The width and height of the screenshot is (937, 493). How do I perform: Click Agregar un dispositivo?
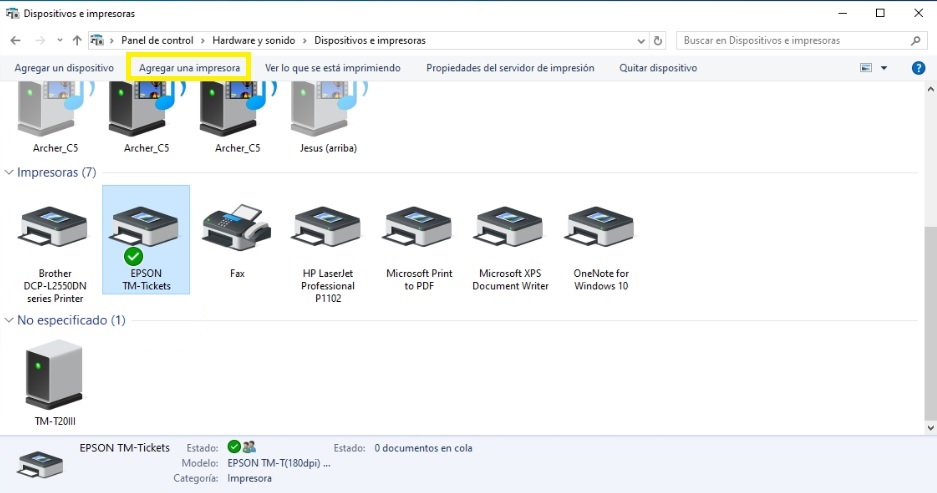click(64, 68)
